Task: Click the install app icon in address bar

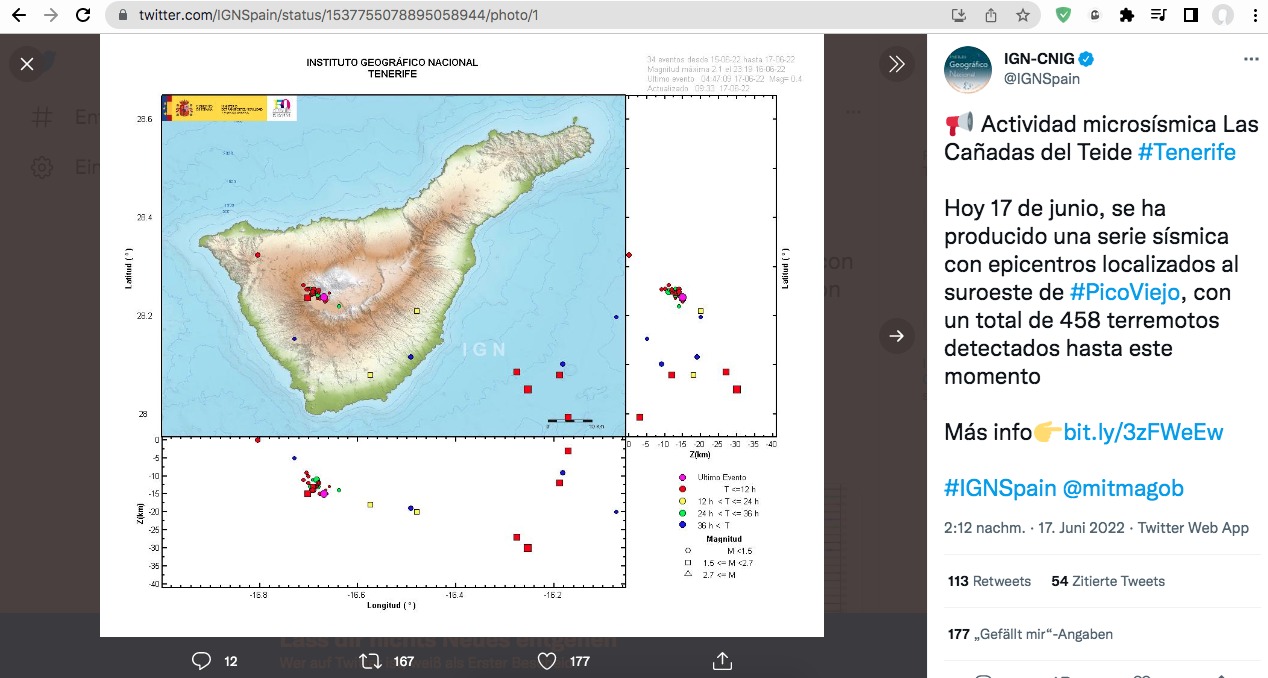Action: [959, 15]
